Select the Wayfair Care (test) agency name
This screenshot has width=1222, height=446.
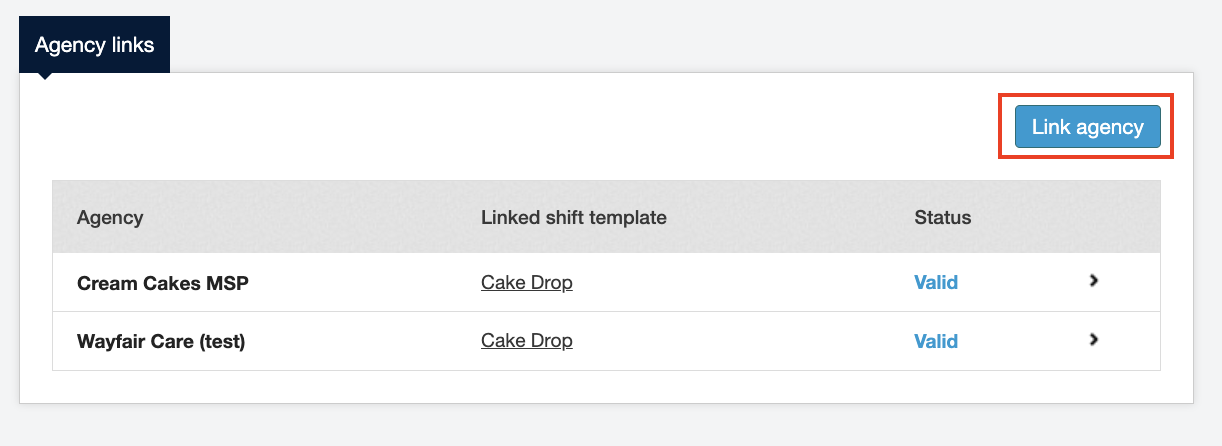pos(161,341)
